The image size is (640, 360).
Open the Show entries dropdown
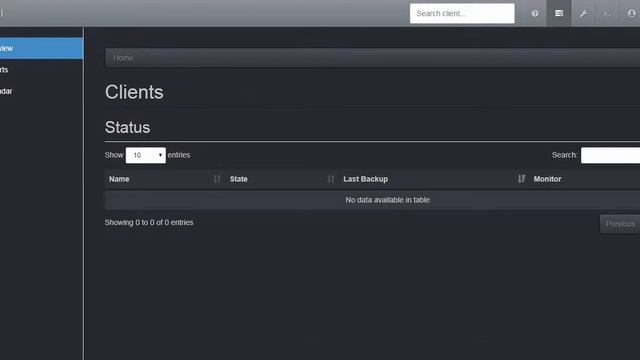pyautogui.click(x=146, y=155)
